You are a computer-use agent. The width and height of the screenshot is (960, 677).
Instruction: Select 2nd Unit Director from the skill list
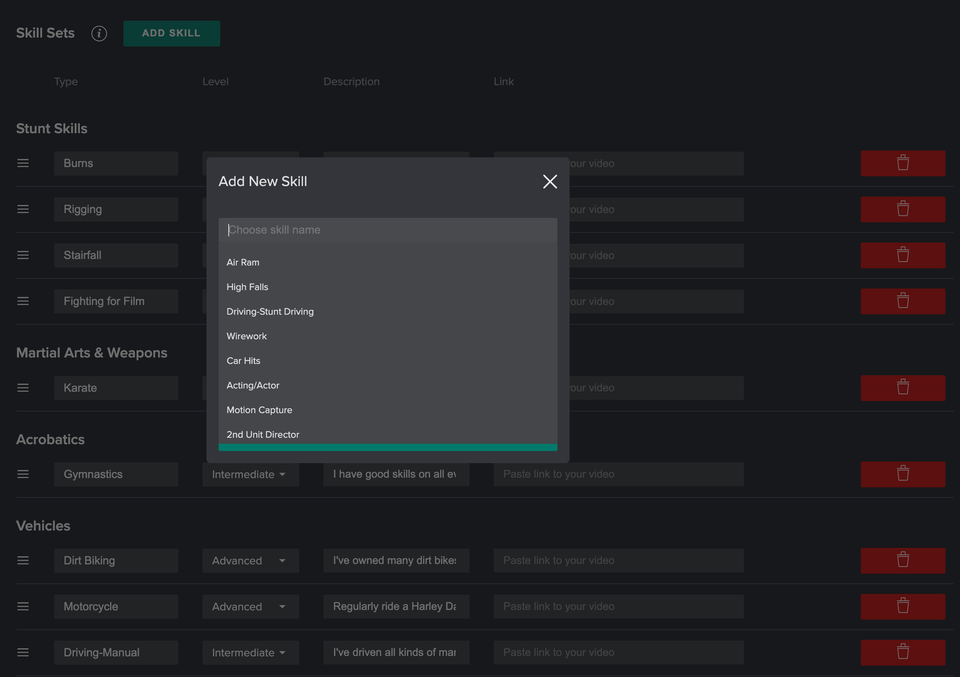pos(262,434)
